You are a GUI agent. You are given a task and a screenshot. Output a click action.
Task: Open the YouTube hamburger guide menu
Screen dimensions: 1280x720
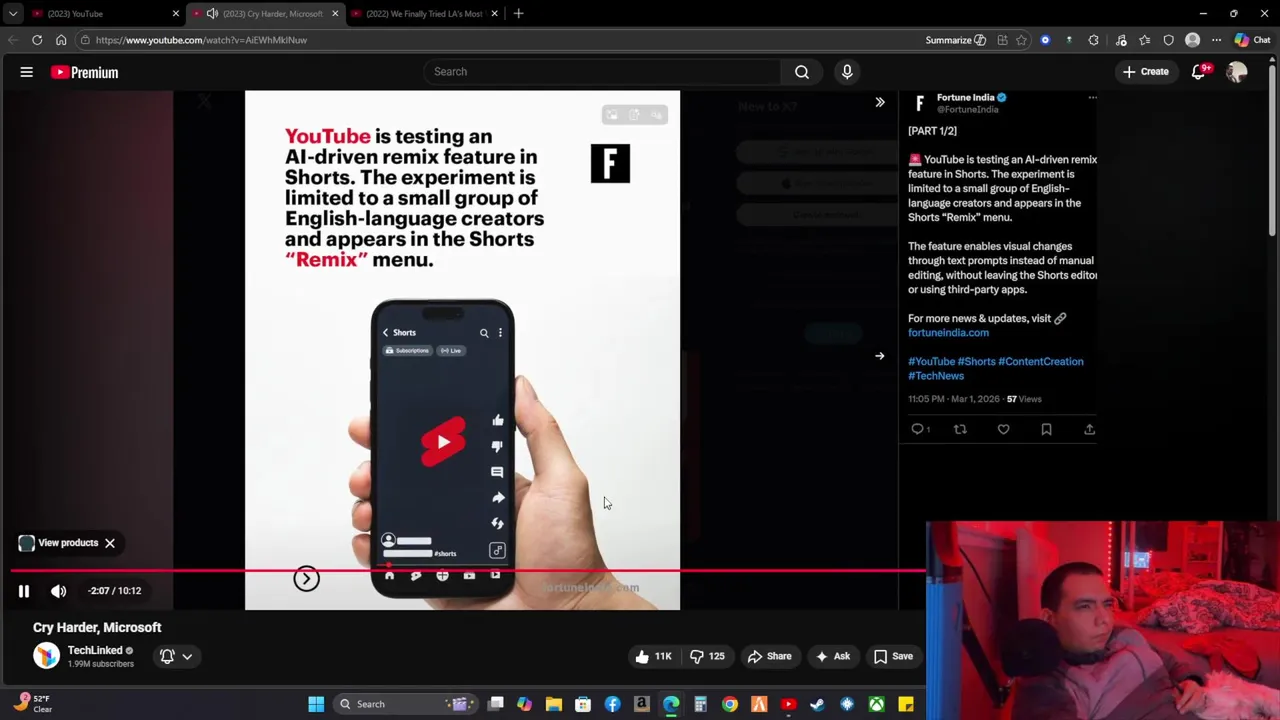pyautogui.click(x=27, y=72)
